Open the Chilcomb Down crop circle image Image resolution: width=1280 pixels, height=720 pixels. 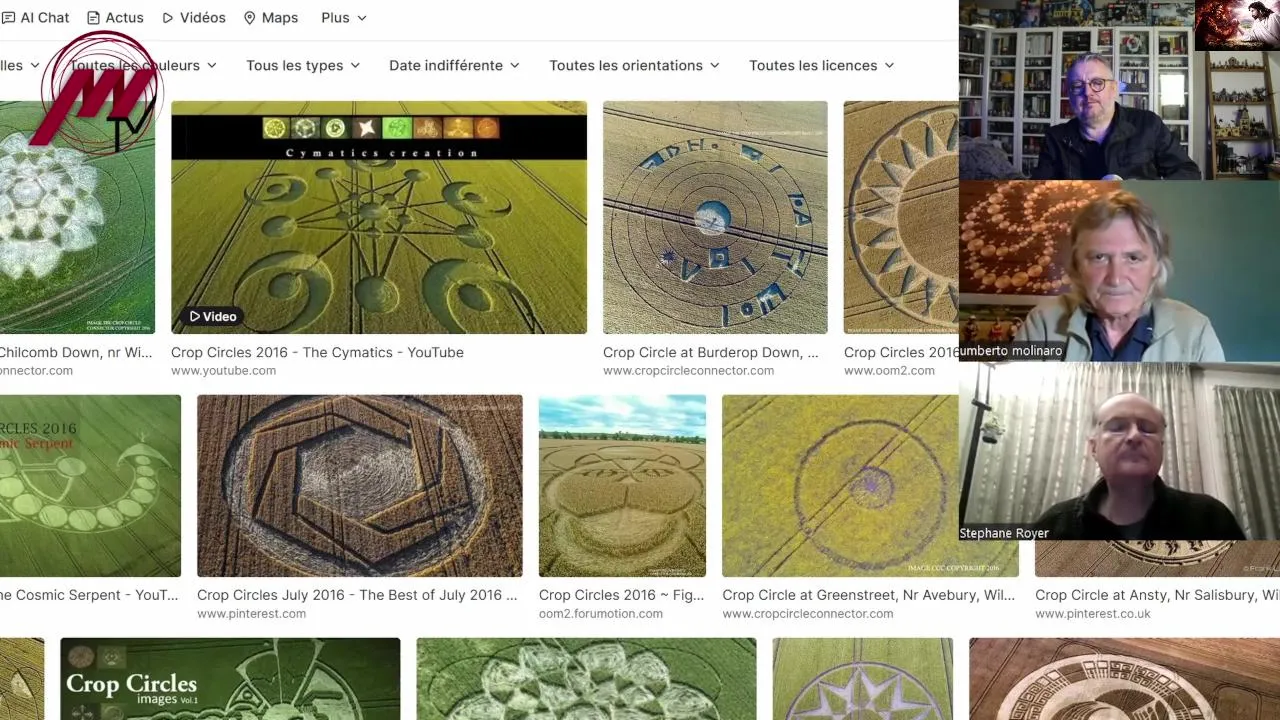pyautogui.click(x=77, y=217)
